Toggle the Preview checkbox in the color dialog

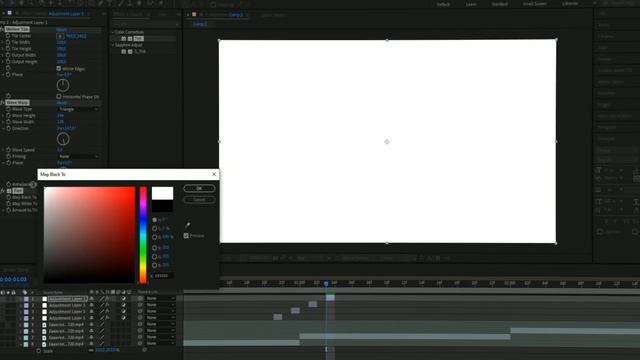(186, 236)
